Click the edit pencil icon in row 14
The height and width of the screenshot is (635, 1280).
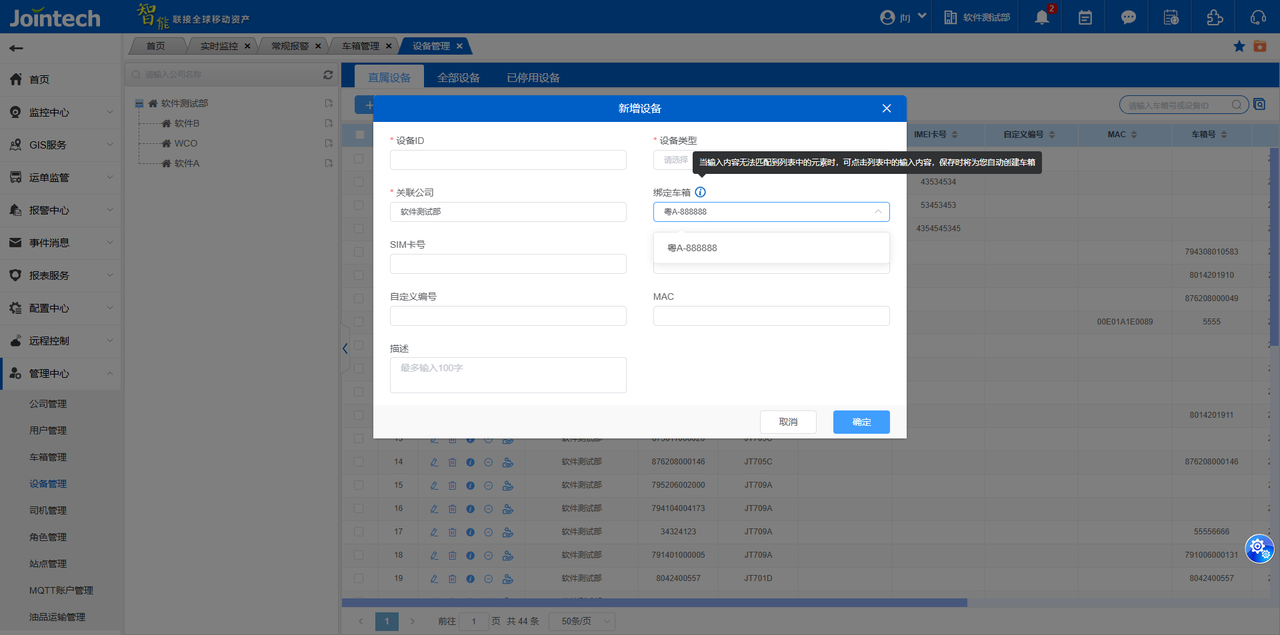click(x=434, y=461)
